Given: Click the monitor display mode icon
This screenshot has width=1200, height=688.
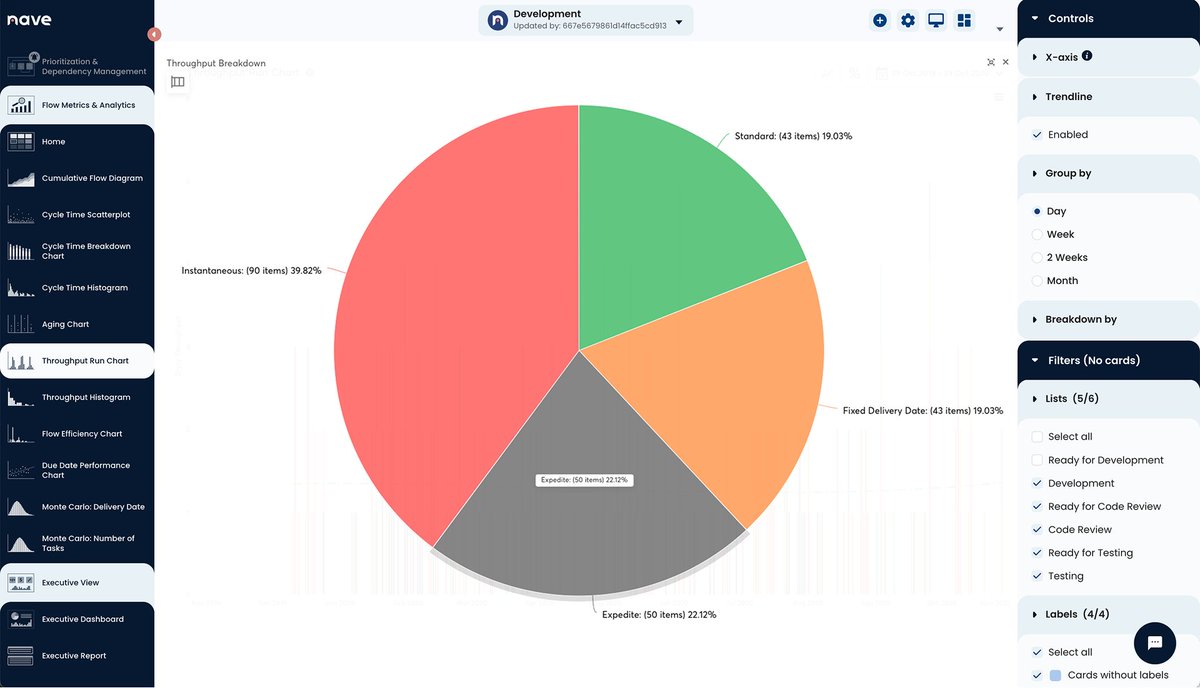Looking at the screenshot, I should click(x=935, y=19).
